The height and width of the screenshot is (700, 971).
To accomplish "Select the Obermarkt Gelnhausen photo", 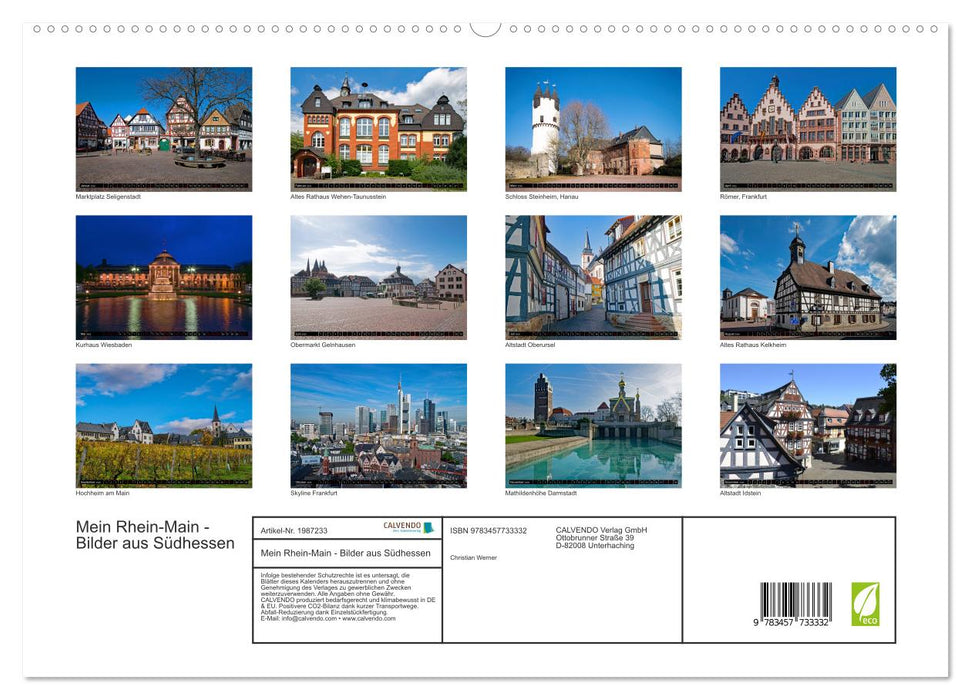I will click(377, 277).
